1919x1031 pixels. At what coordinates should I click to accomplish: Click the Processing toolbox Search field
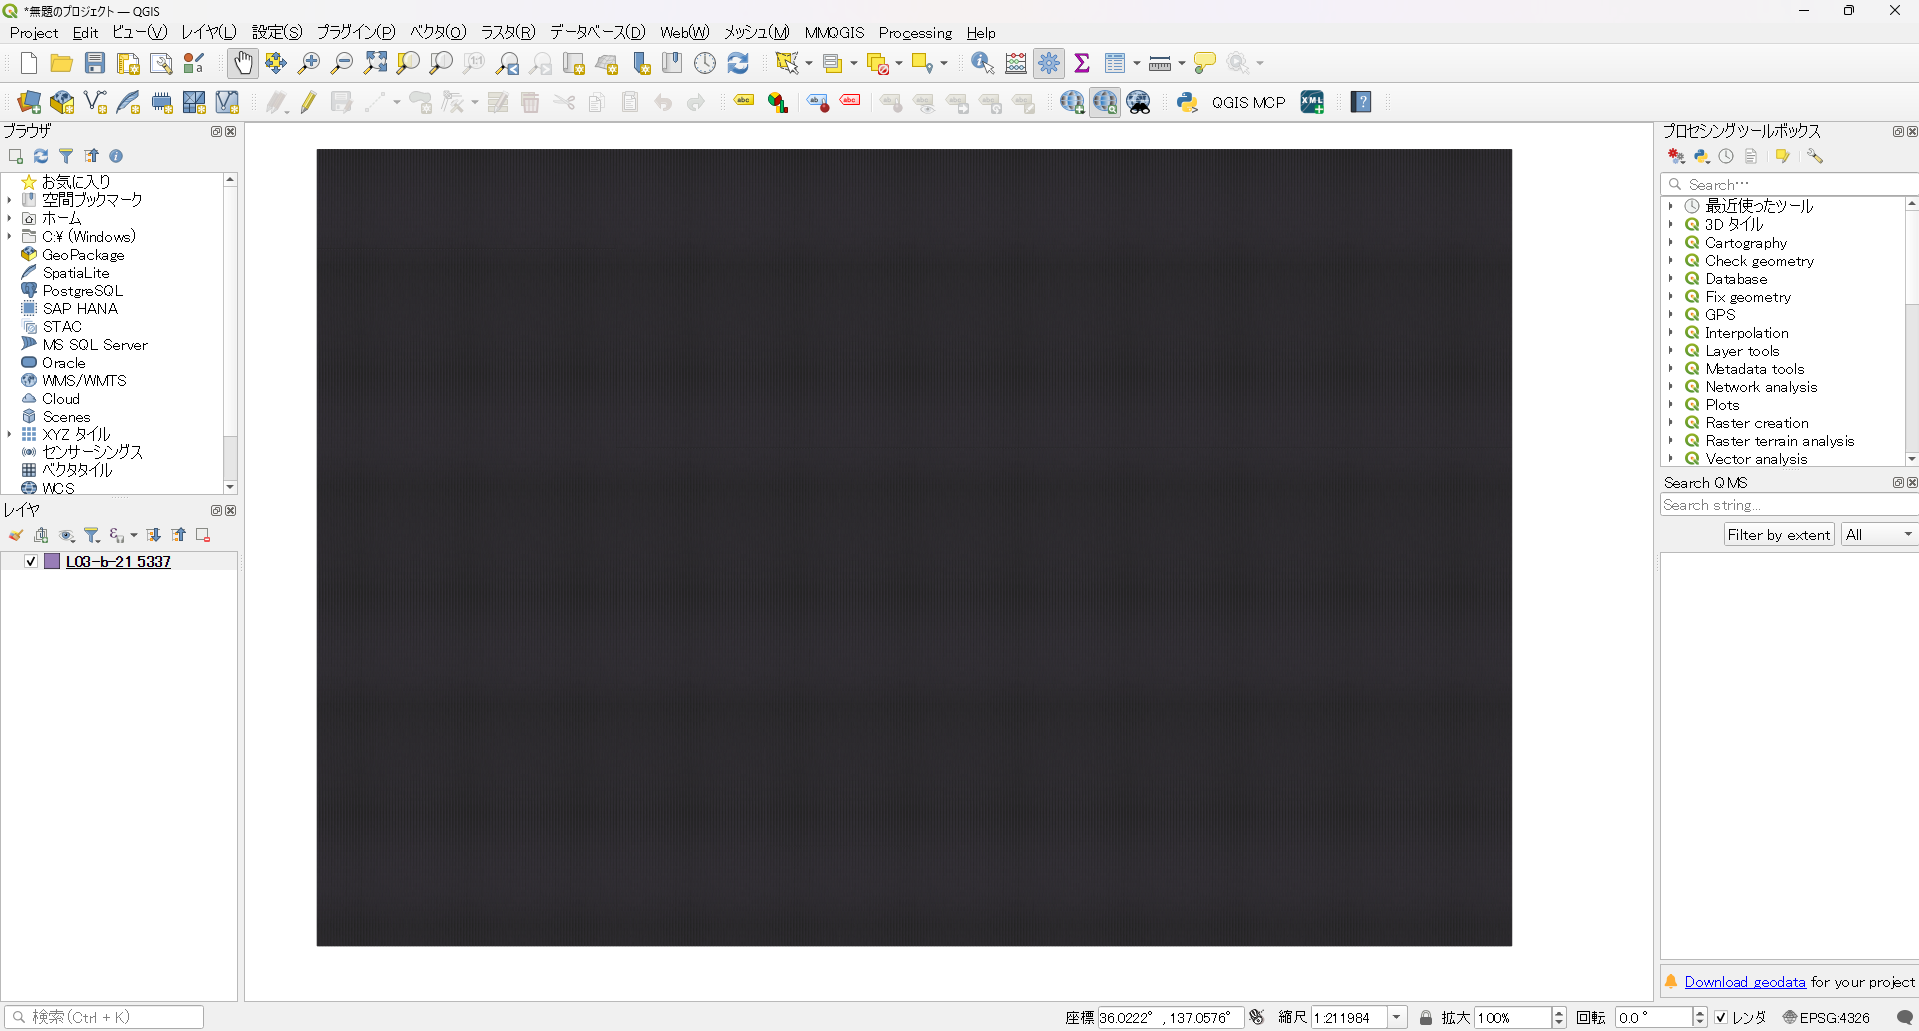click(1790, 184)
